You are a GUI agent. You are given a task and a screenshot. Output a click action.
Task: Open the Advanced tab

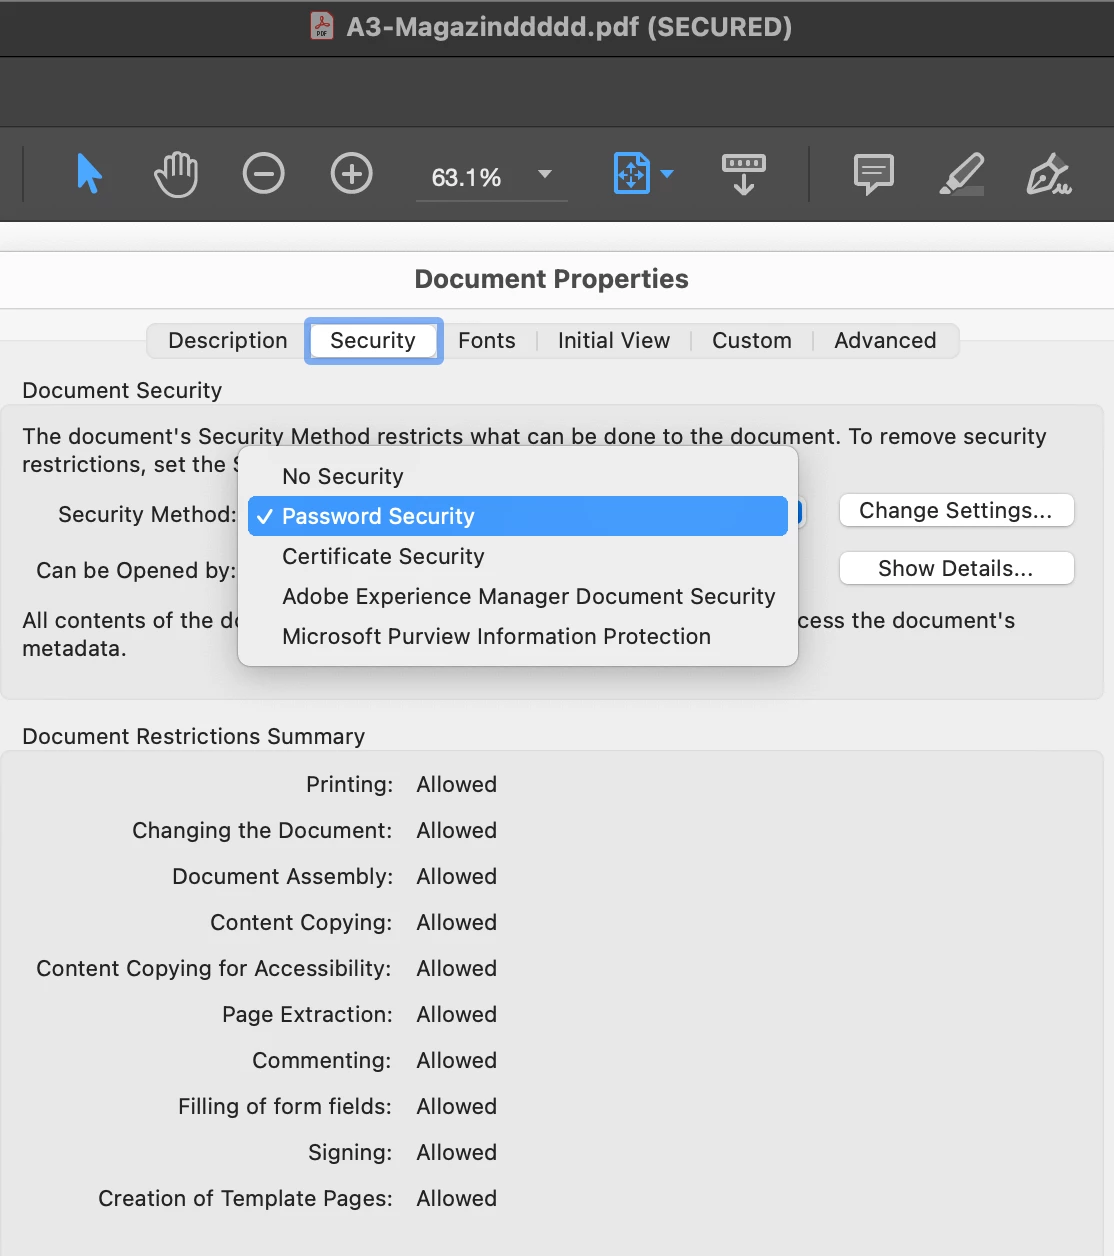coord(885,340)
